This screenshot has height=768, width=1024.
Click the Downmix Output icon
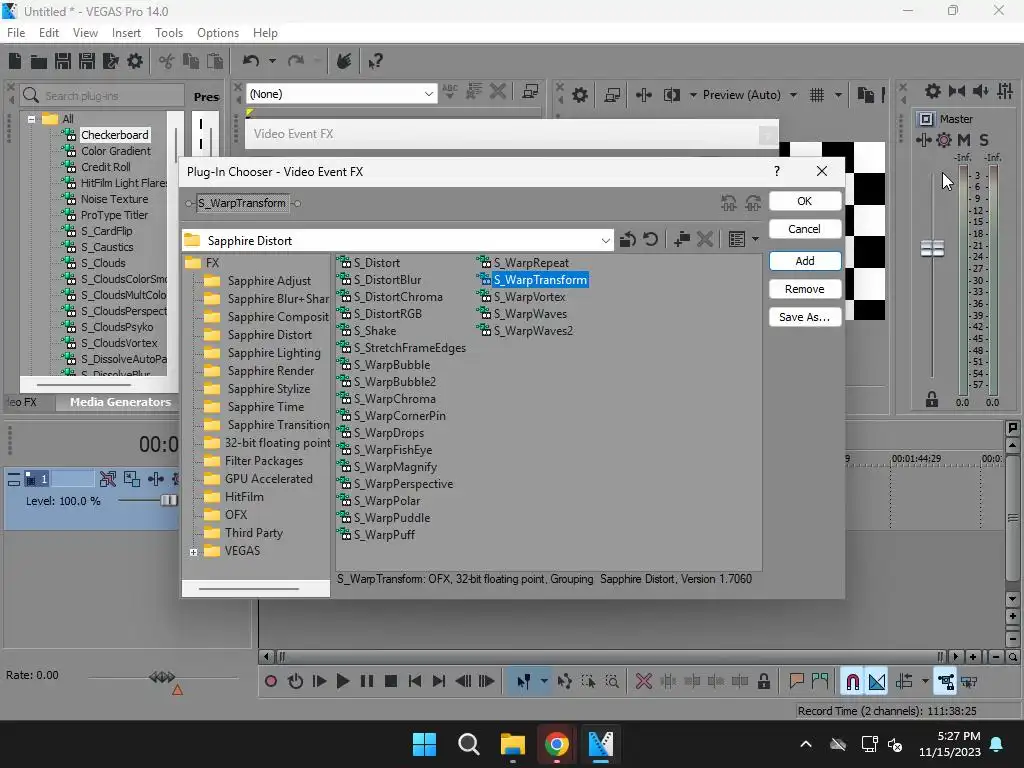coord(957,91)
